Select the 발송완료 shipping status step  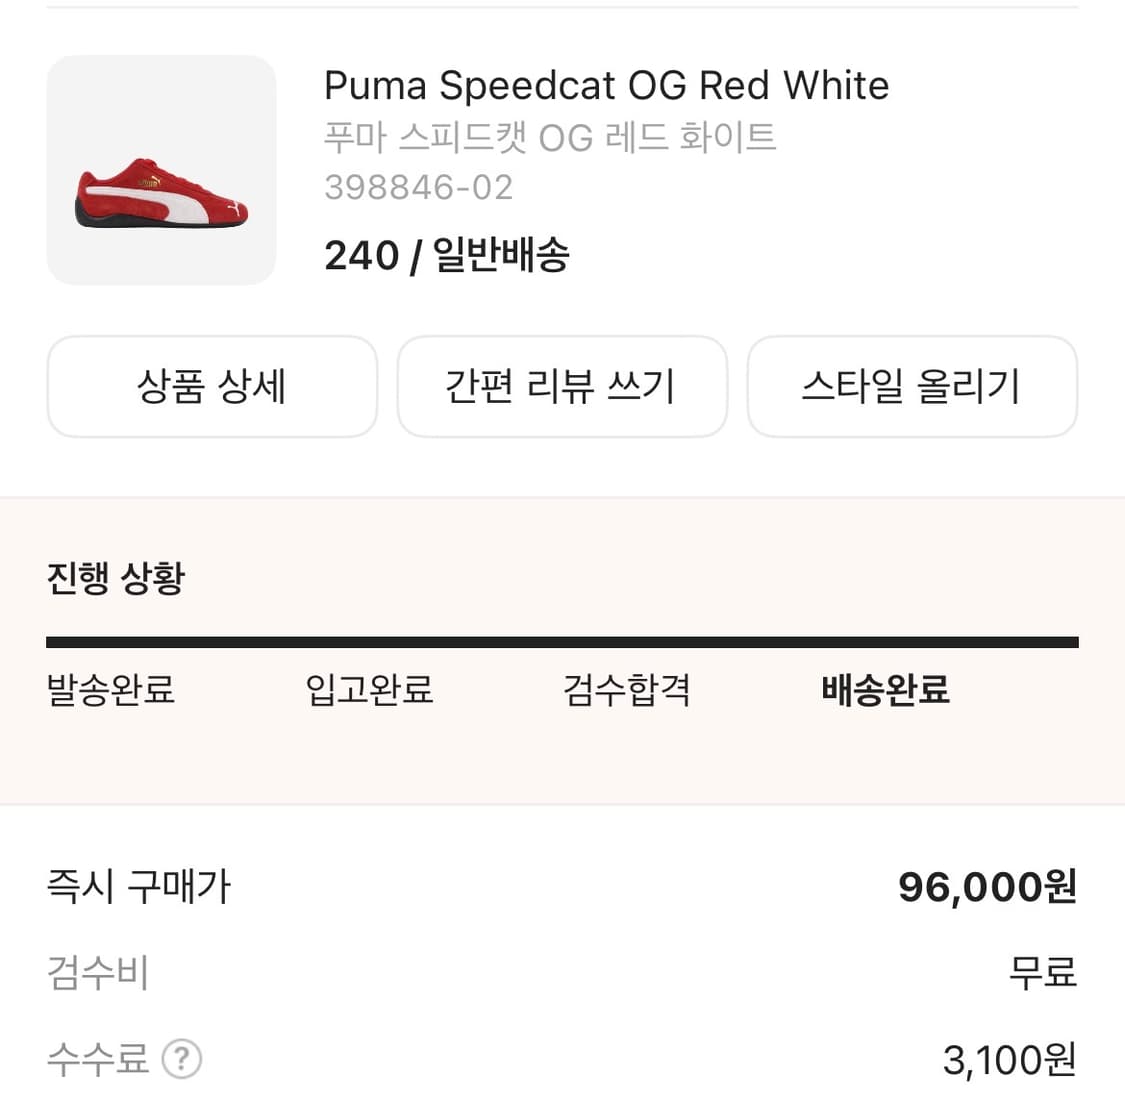point(110,690)
